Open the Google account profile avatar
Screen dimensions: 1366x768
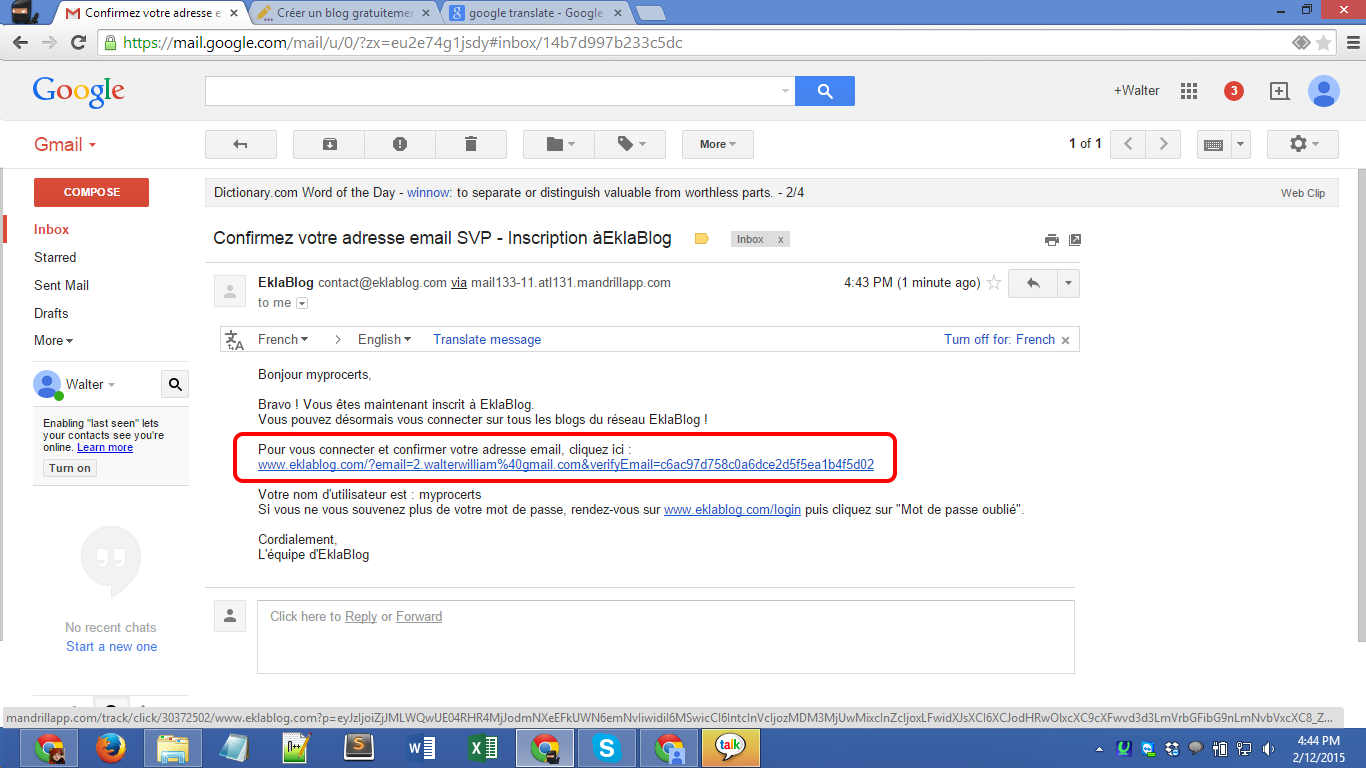click(x=1324, y=91)
